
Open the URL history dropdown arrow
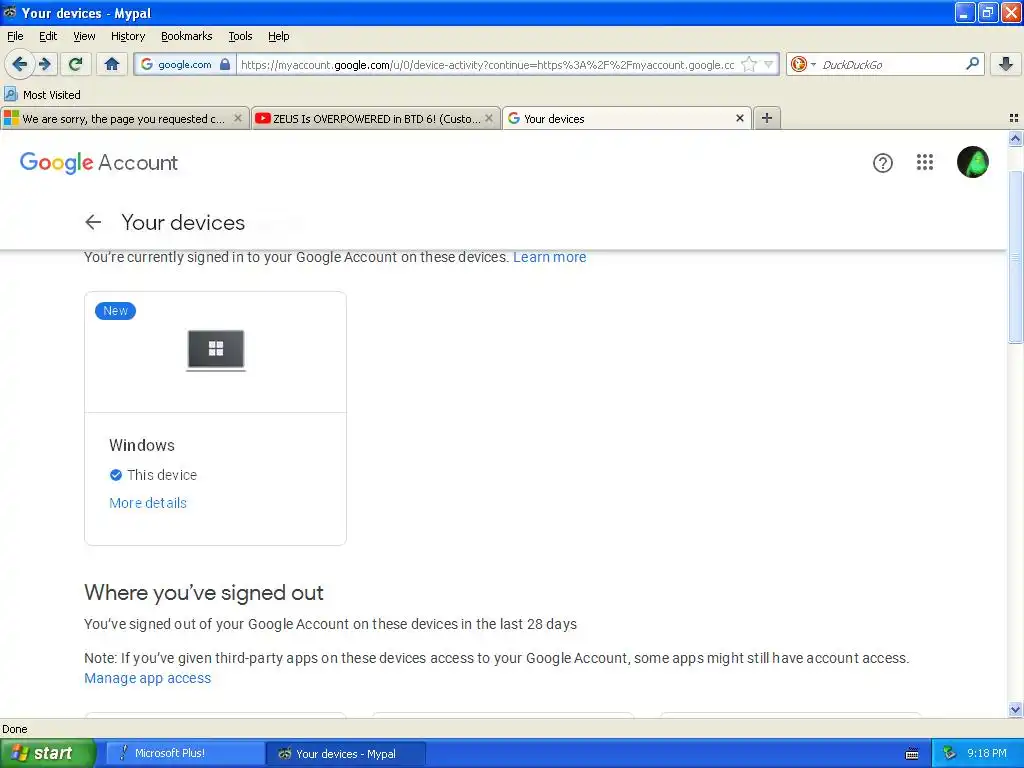769,64
